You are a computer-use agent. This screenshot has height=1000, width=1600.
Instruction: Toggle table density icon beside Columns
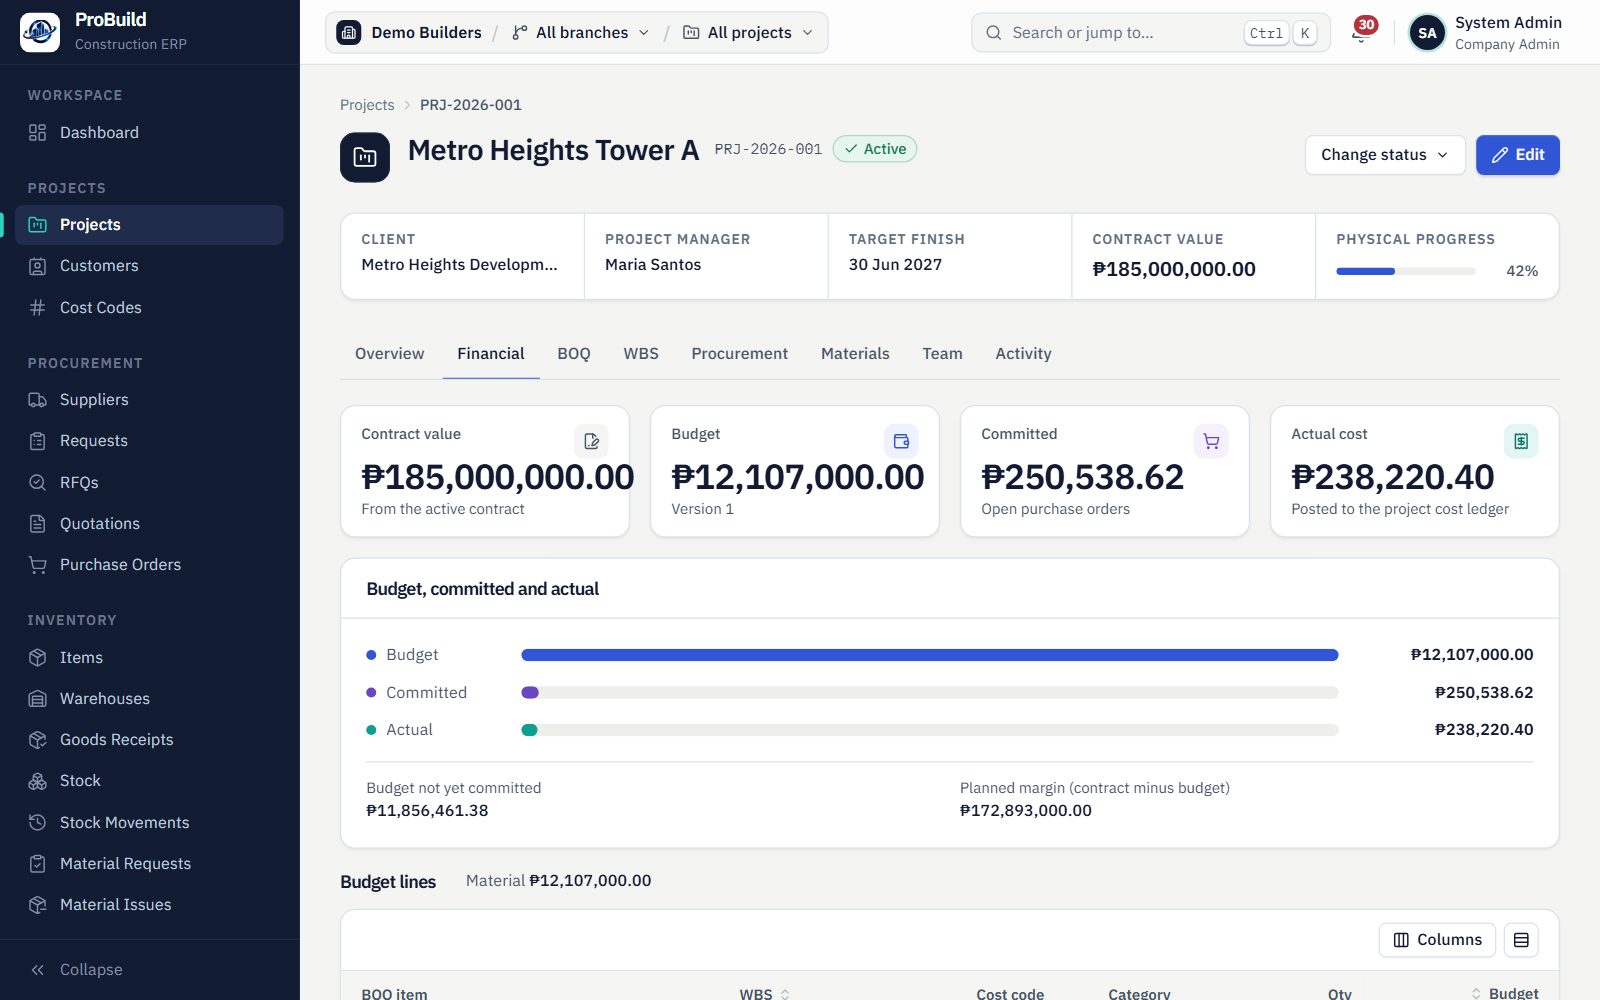(1521, 940)
